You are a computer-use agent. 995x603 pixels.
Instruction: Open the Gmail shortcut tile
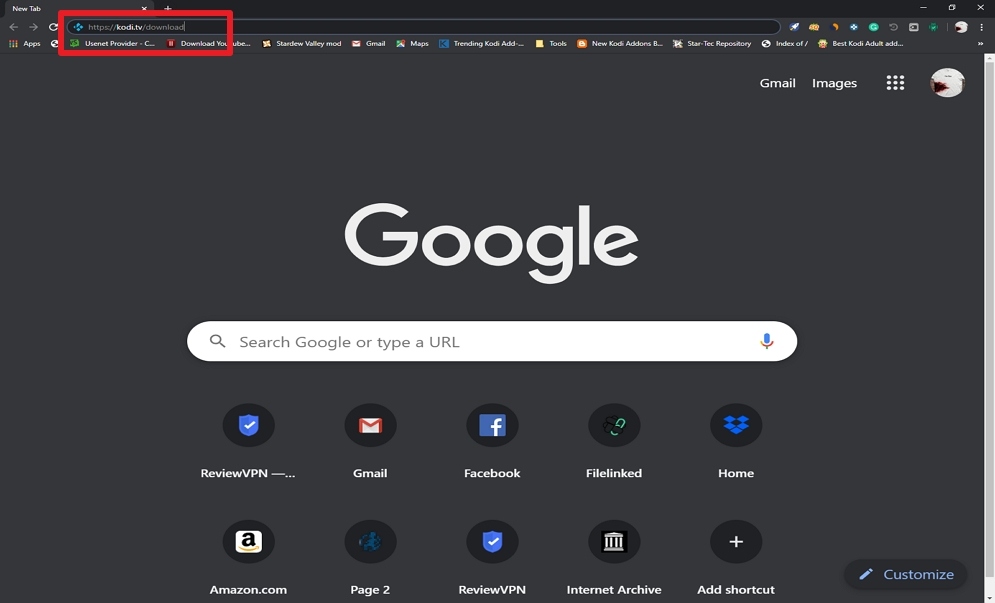[x=370, y=441]
